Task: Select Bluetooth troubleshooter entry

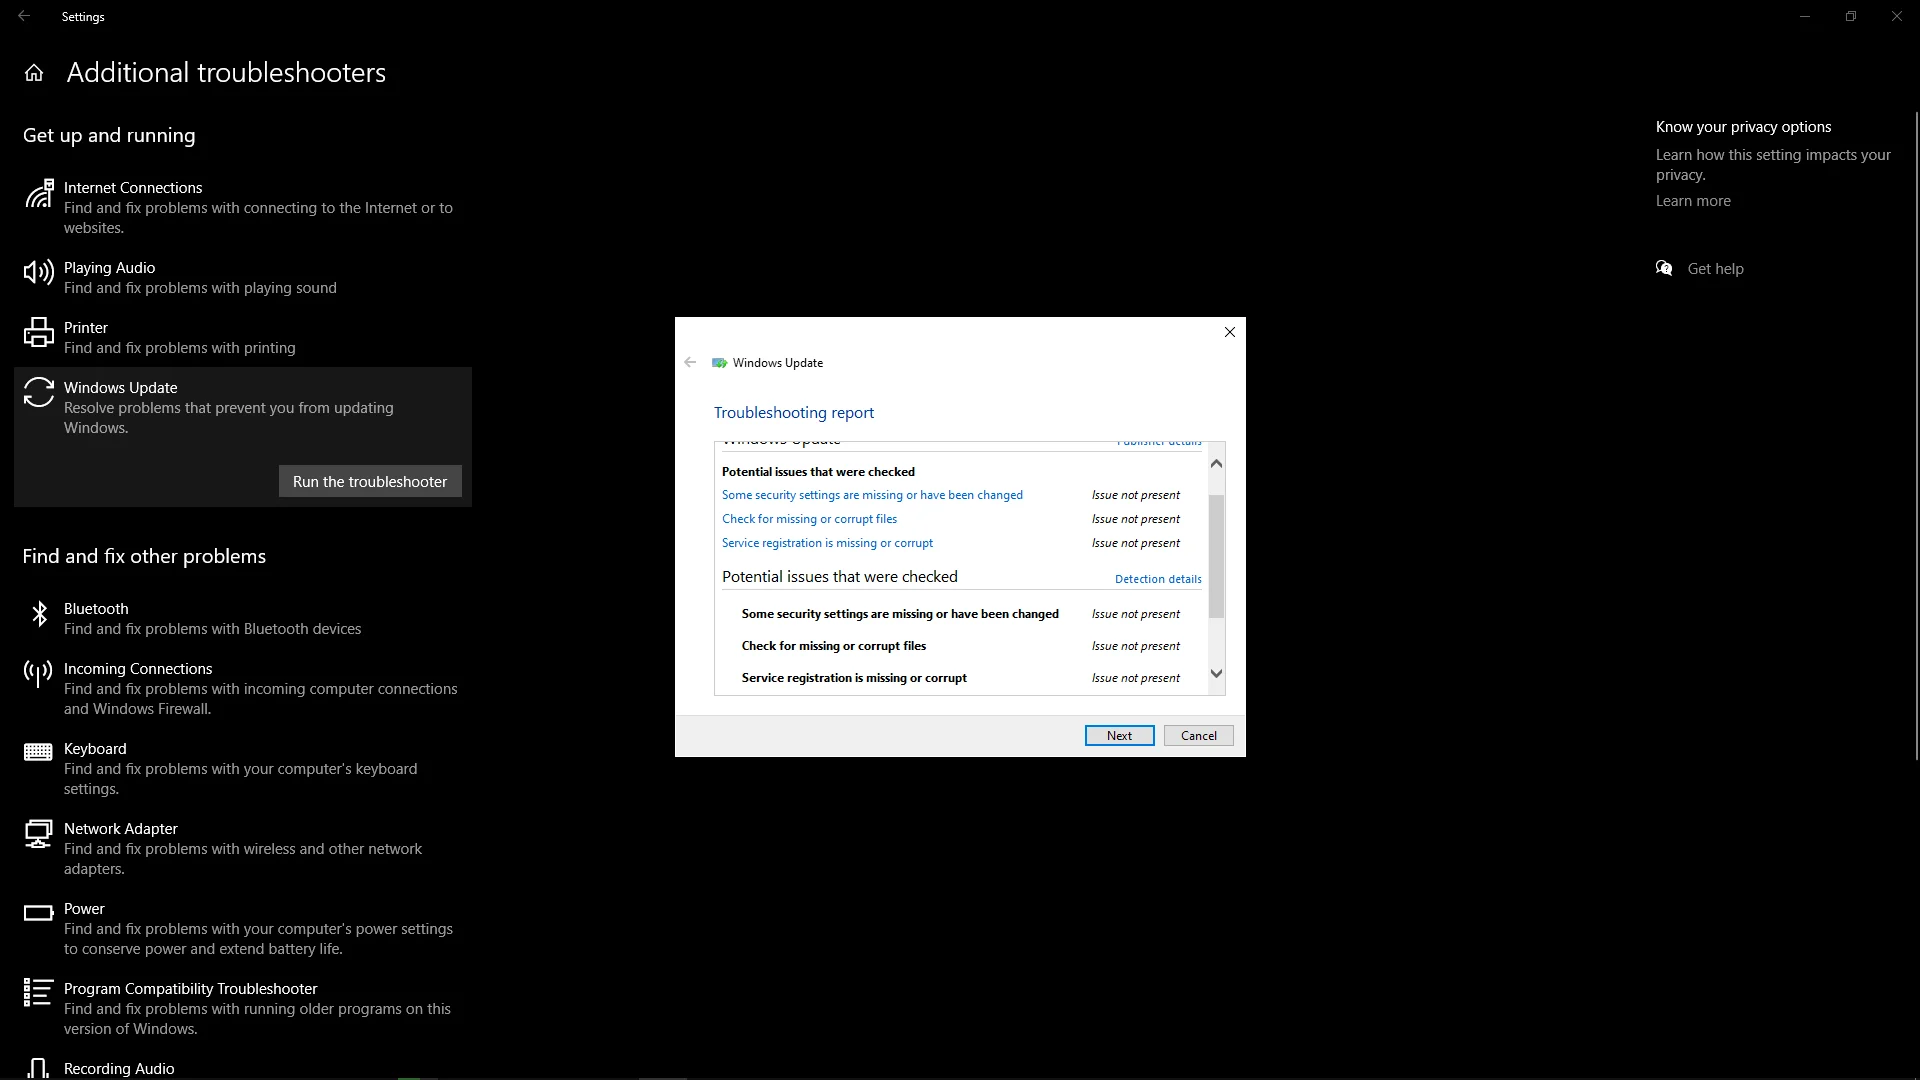Action: 243,618
